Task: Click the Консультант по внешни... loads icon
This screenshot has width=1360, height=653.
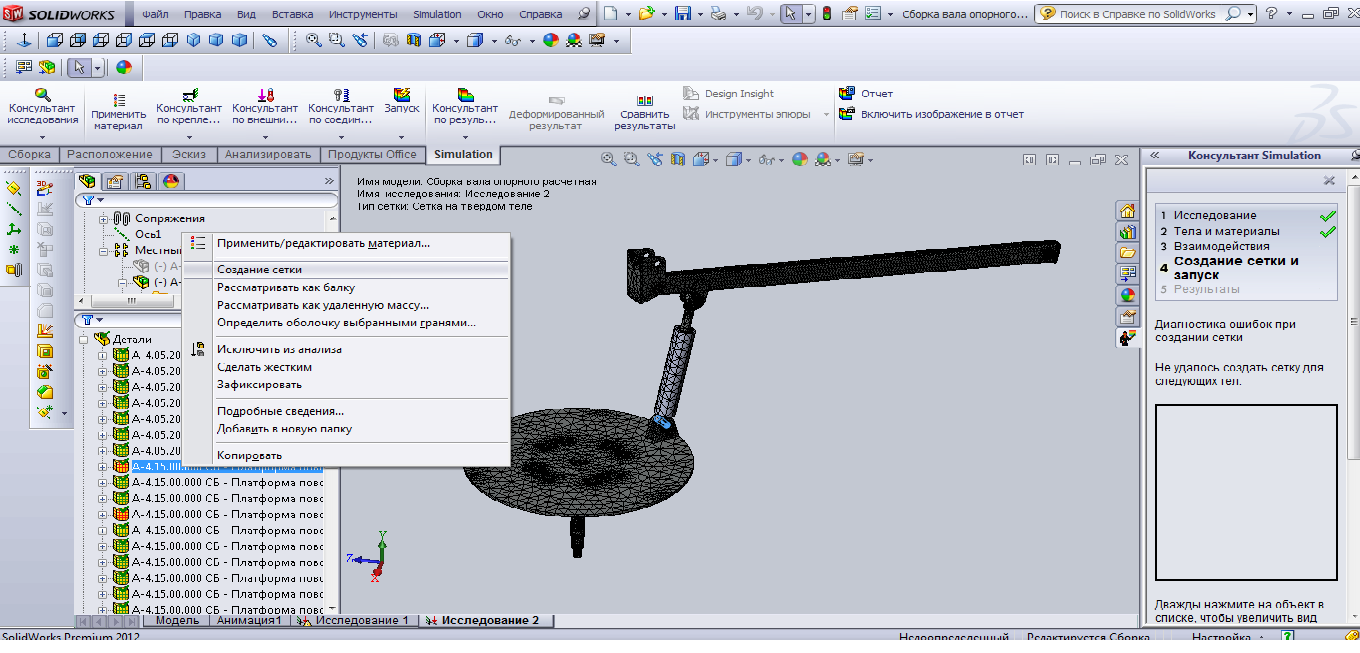Action: click(265, 95)
